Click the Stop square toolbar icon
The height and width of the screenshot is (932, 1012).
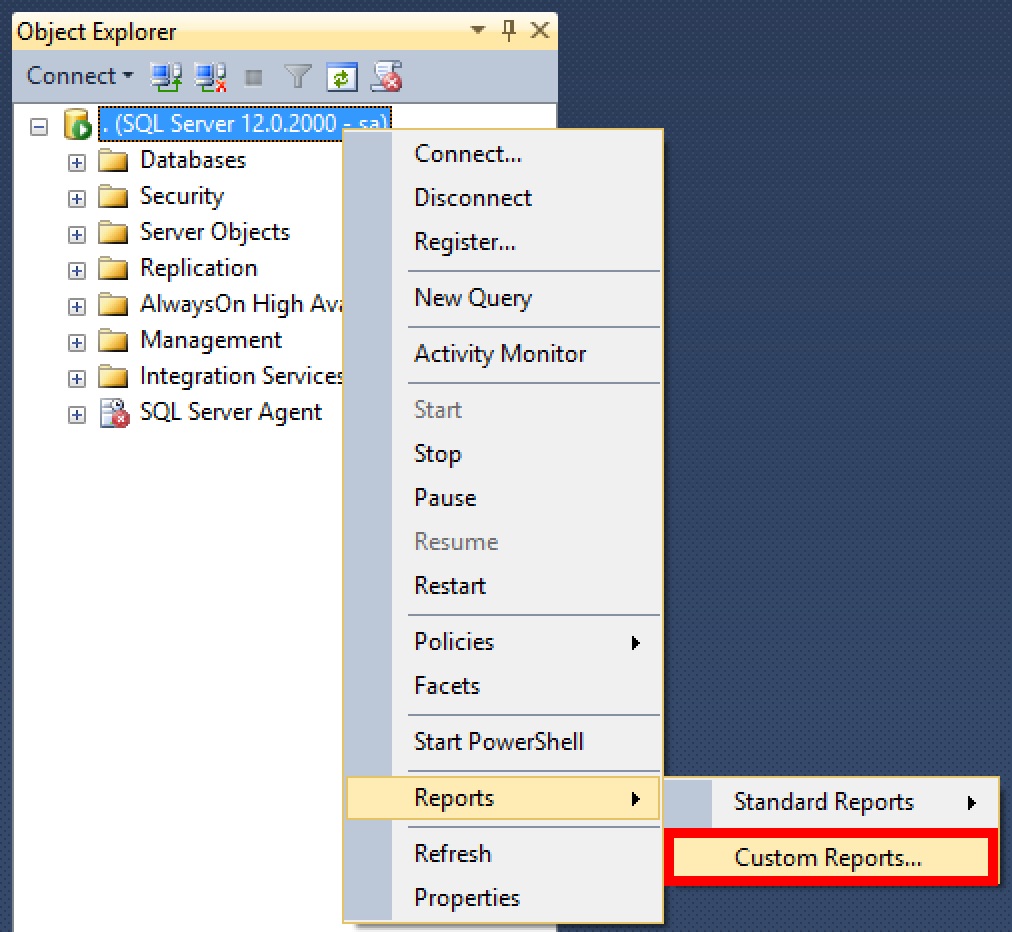pyautogui.click(x=254, y=77)
